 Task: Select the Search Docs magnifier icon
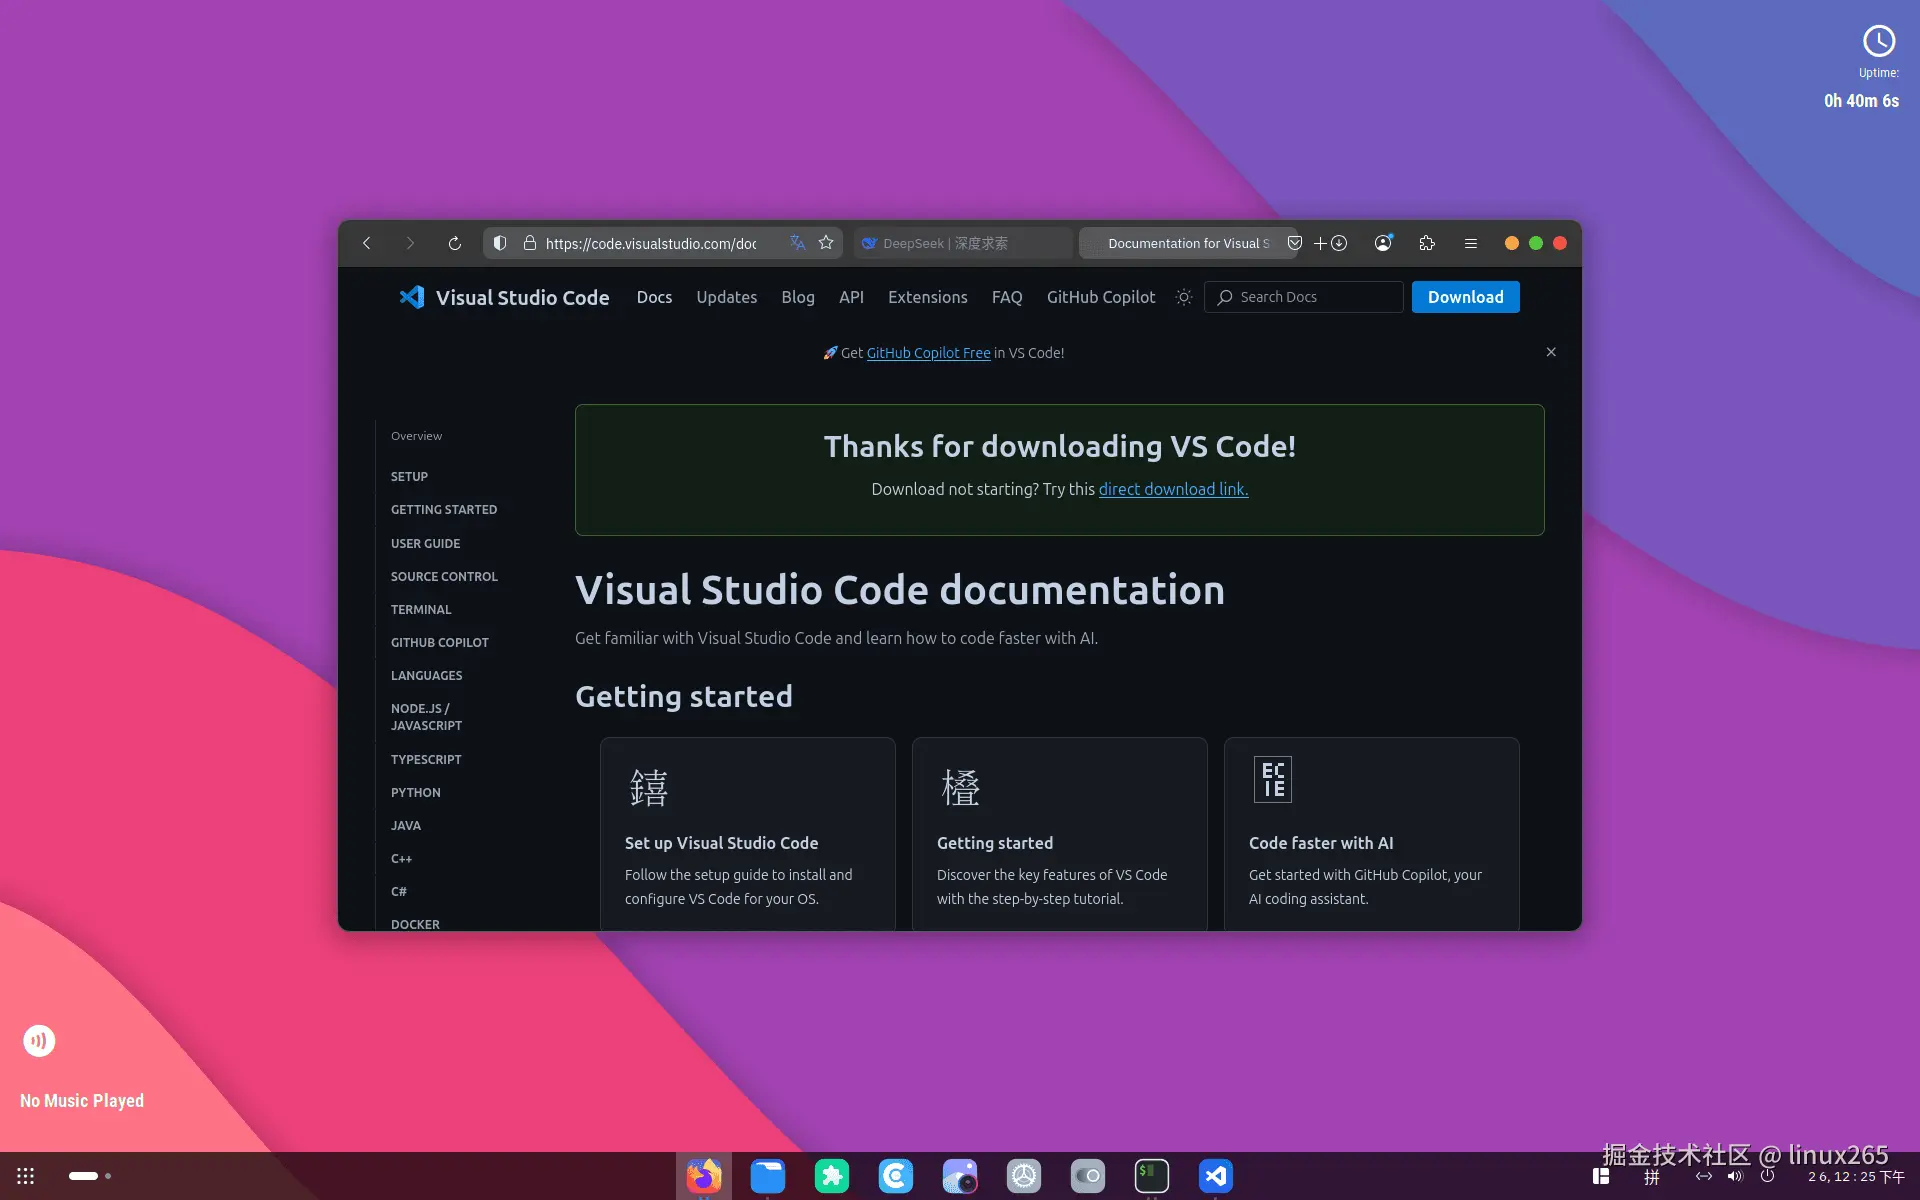coord(1224,297)
